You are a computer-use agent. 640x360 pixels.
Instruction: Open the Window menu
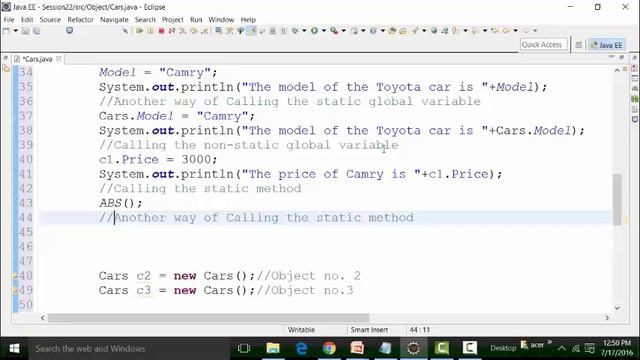pos(221,20)
